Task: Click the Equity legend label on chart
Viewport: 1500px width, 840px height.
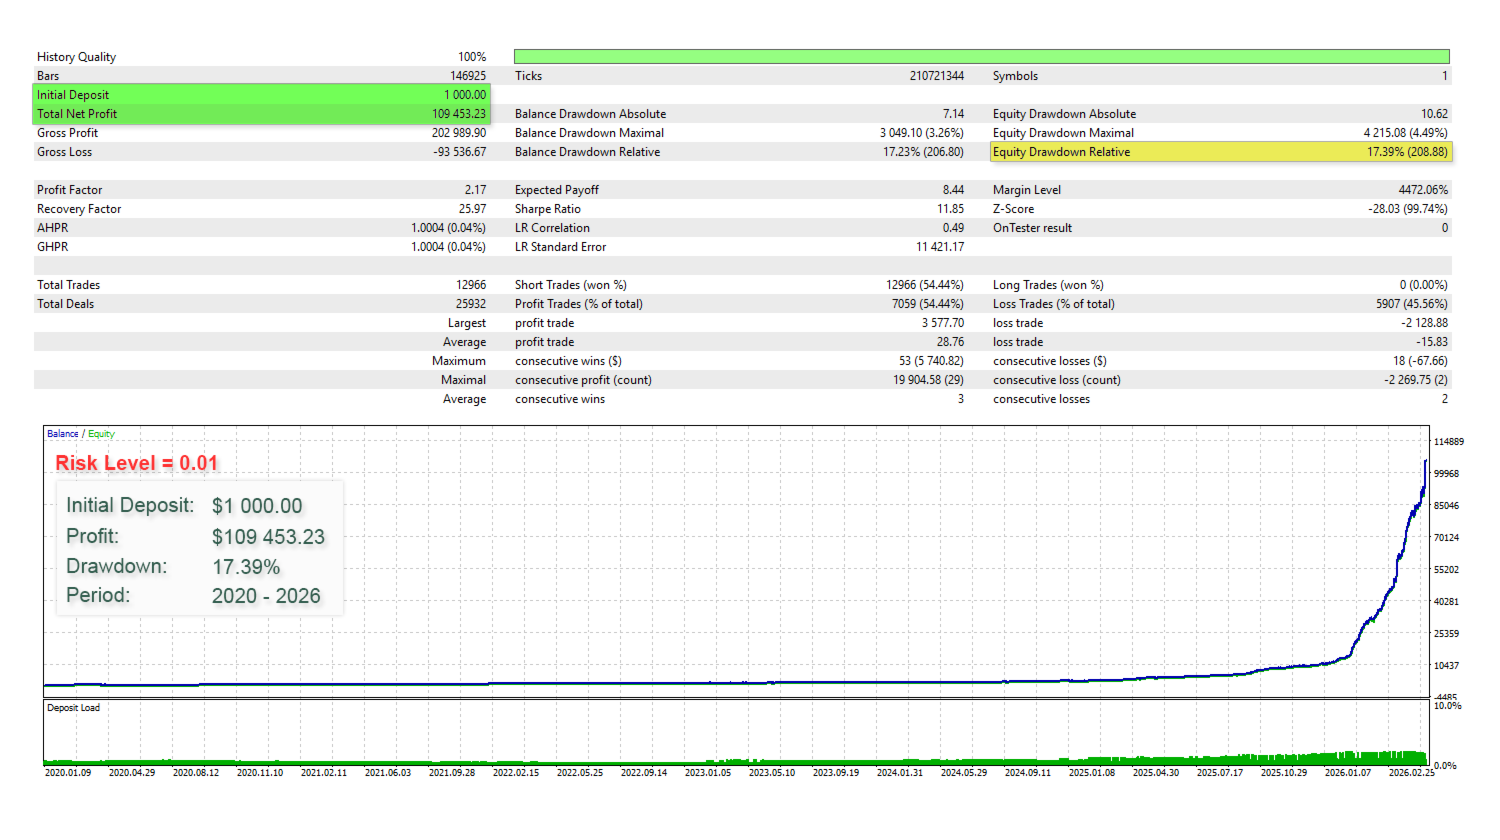Action: click(101, 434)
